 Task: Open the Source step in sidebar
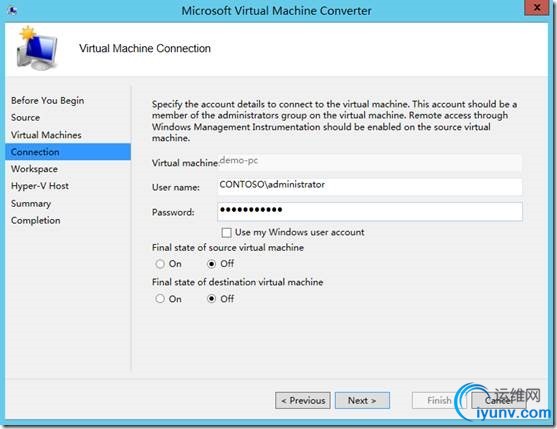pyautogui.click(x=25, y=118)
